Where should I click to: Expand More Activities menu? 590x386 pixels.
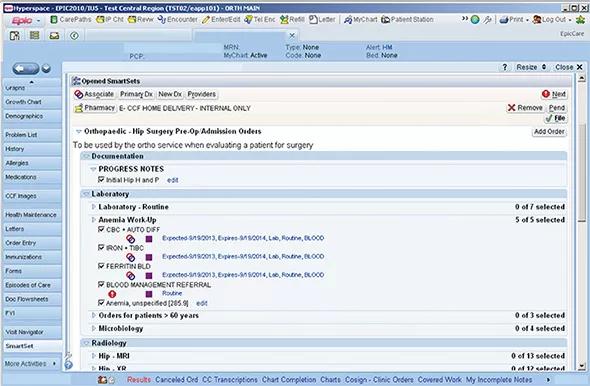[31, 364]
